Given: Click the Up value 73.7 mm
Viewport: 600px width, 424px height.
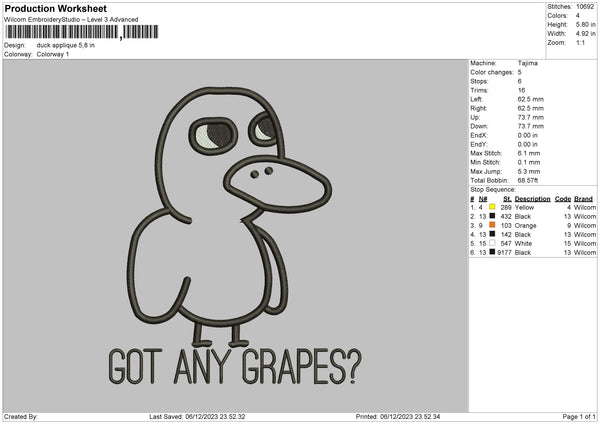Looking at the screenshot, I should 530,117.
